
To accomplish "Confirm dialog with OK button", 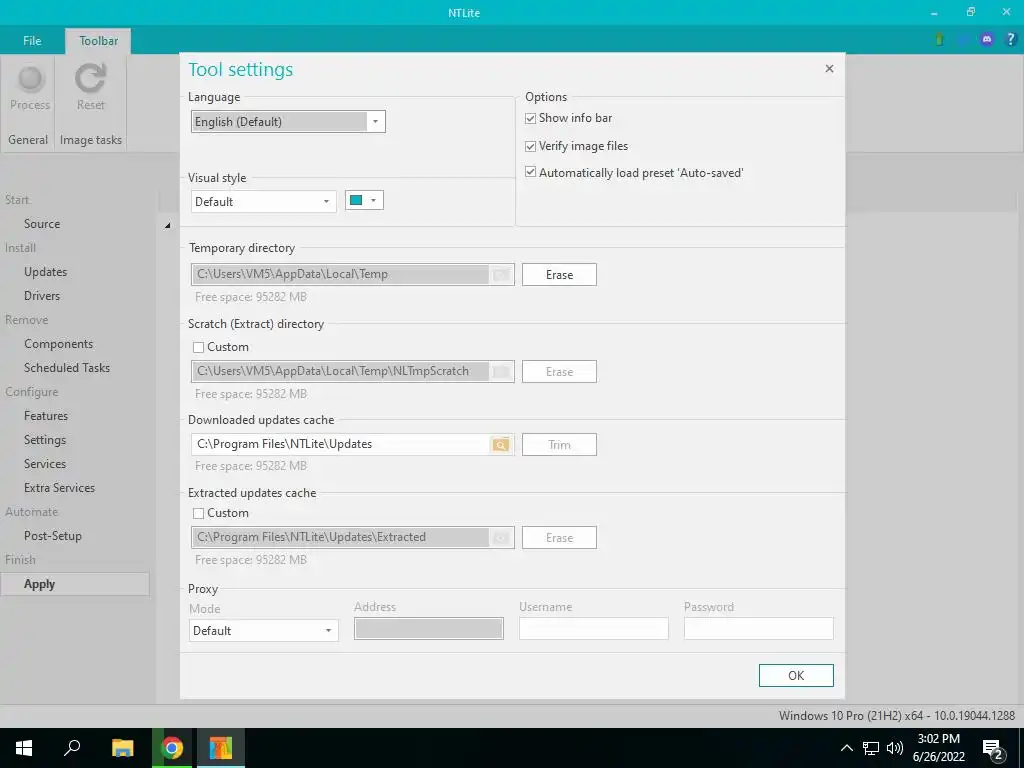I will click(x=796, y=676).
